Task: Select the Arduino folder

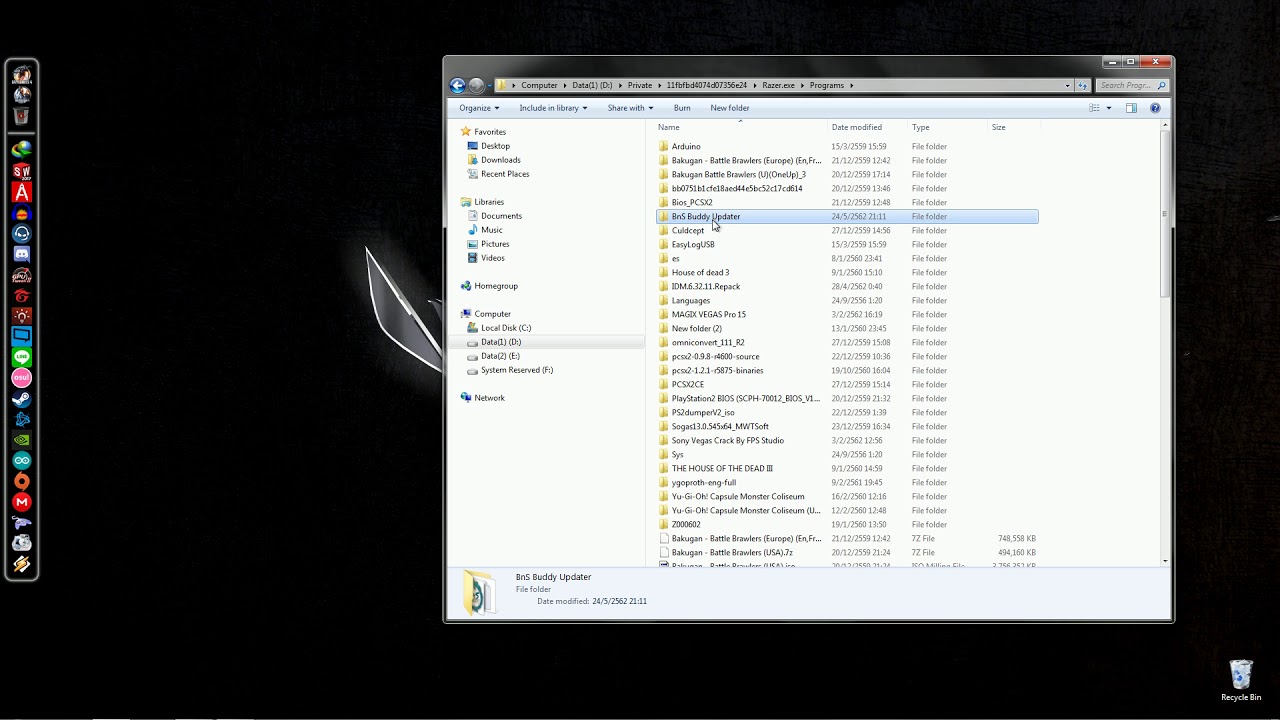Action: [847, 146]
